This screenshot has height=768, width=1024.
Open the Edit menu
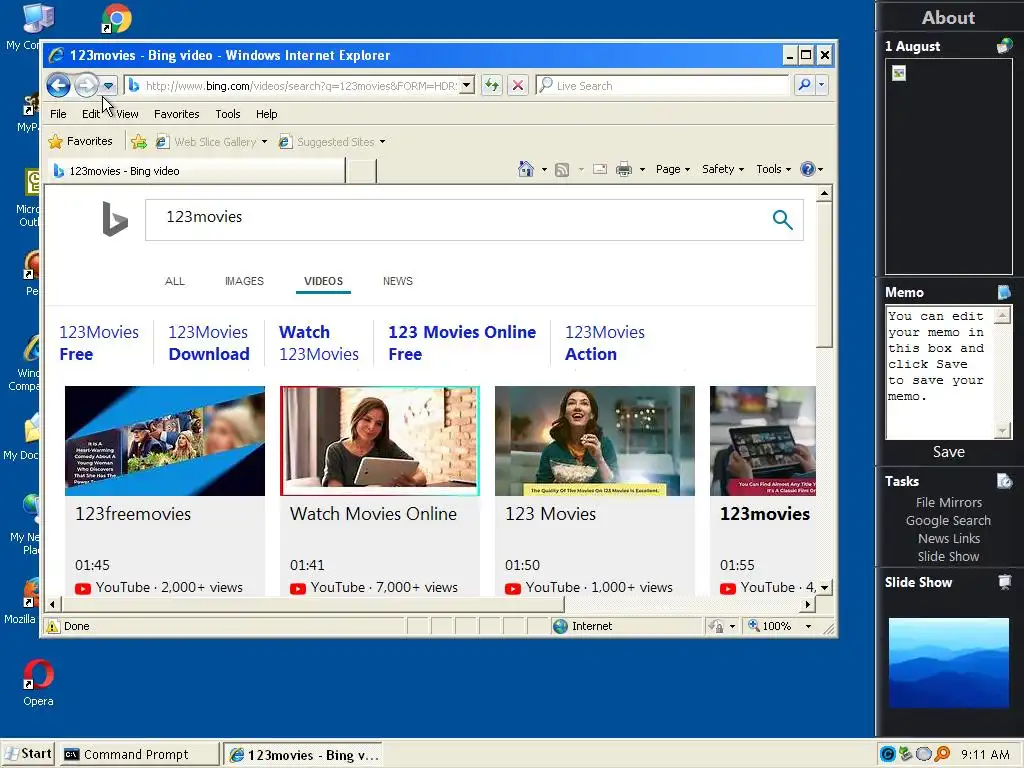point(91,114)
